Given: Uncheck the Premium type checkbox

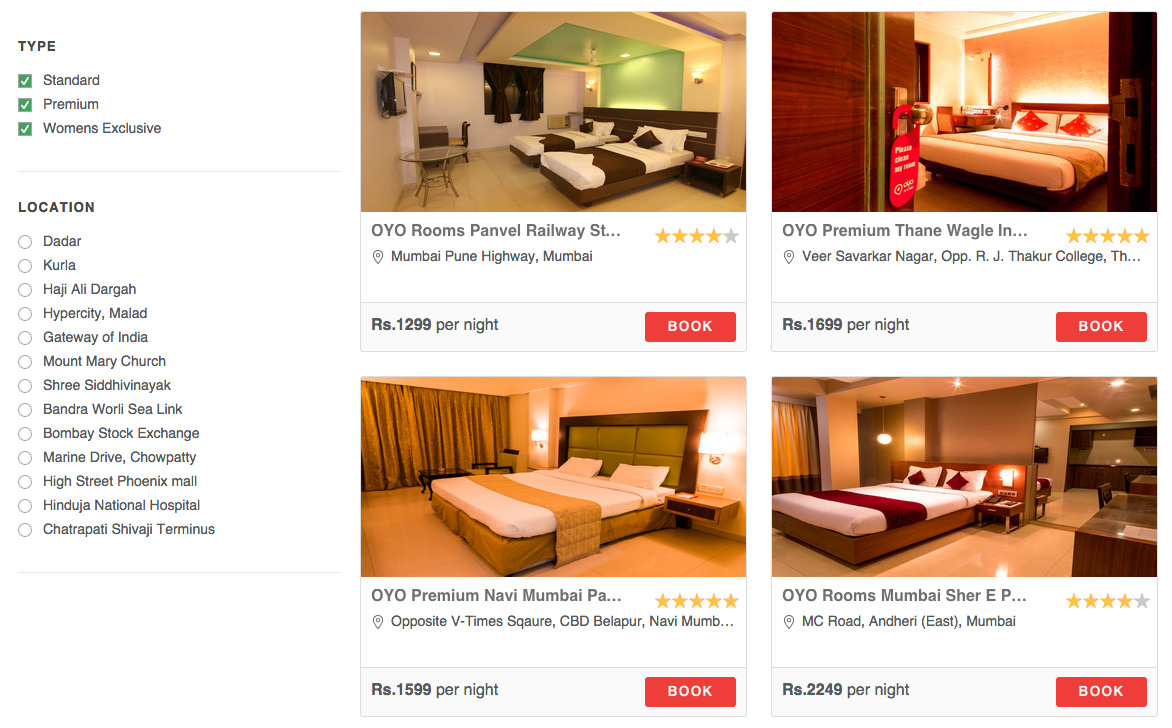Looking at the screenshot, I should 25,105.
